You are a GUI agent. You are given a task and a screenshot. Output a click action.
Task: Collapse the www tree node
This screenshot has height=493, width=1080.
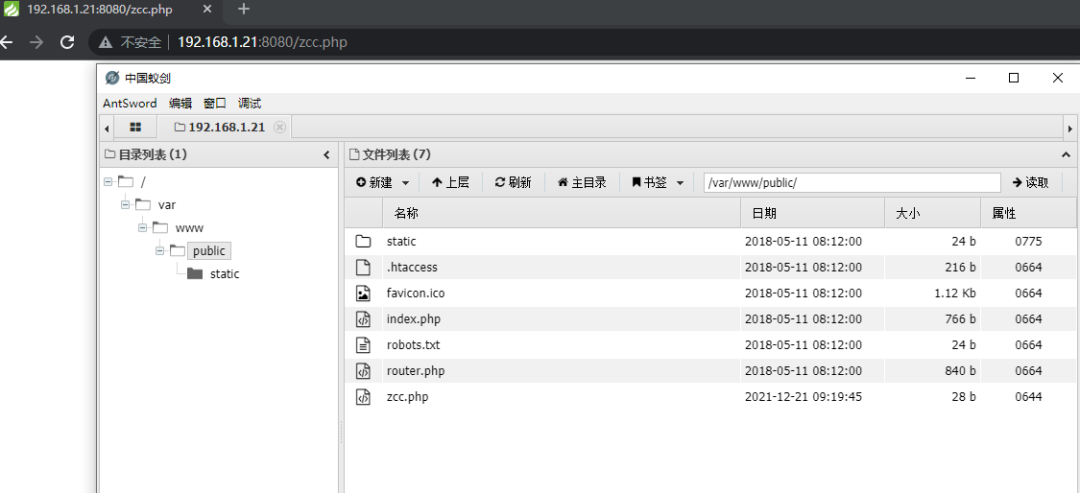[x=142, y=227]
